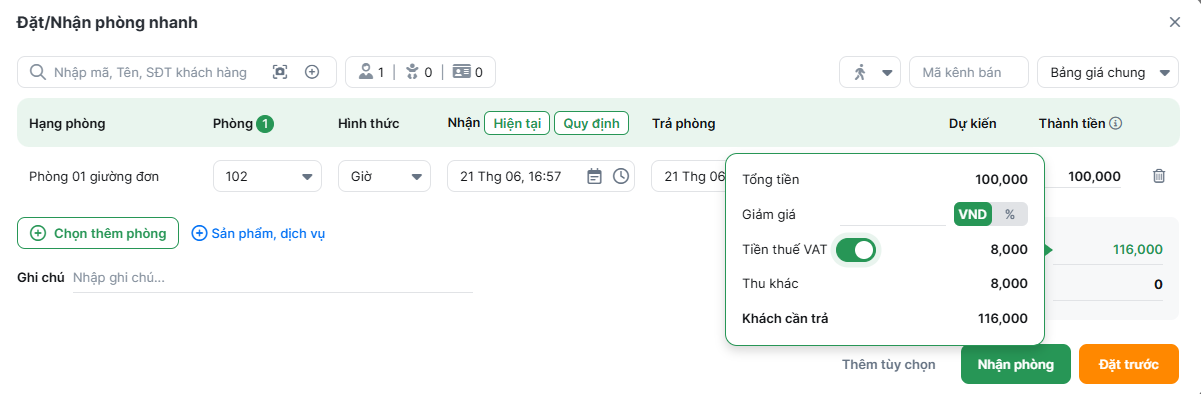Open clock icon in check-in time field
The width and height of the screenshot is (1201, 394).
click(621, 176)
